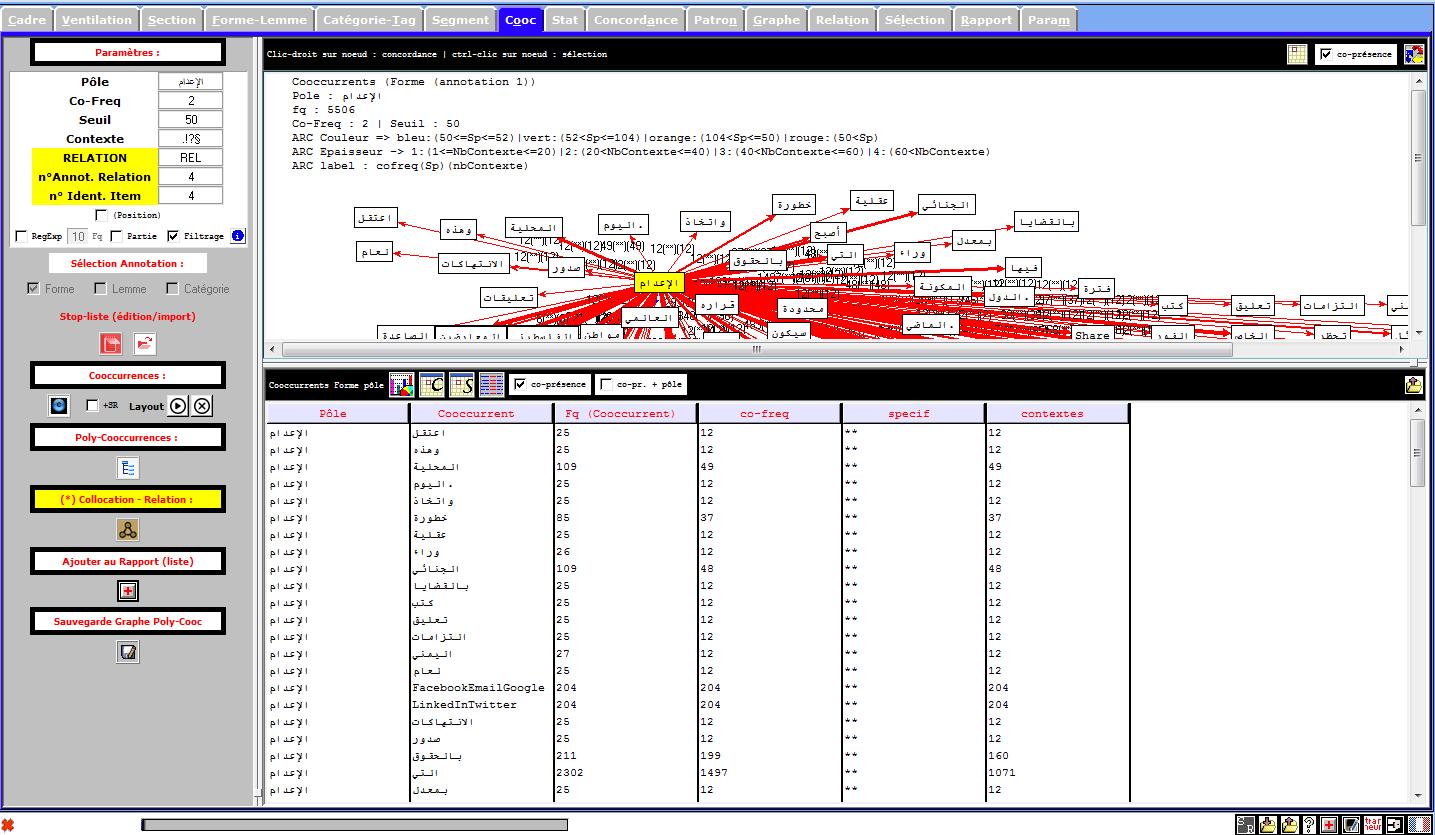Open the Ventilation tab

pyautogui.click(x=97, y=19)
